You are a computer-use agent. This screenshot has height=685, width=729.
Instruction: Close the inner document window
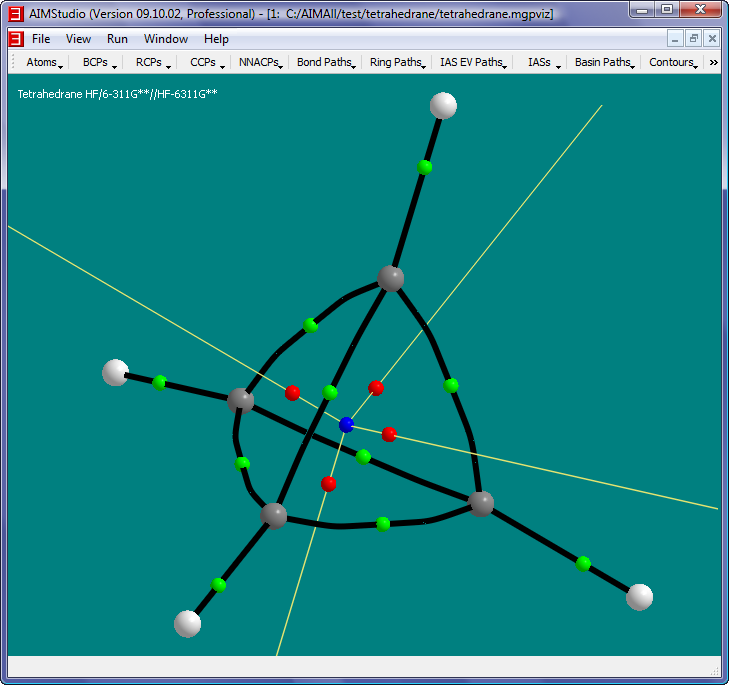712,39
